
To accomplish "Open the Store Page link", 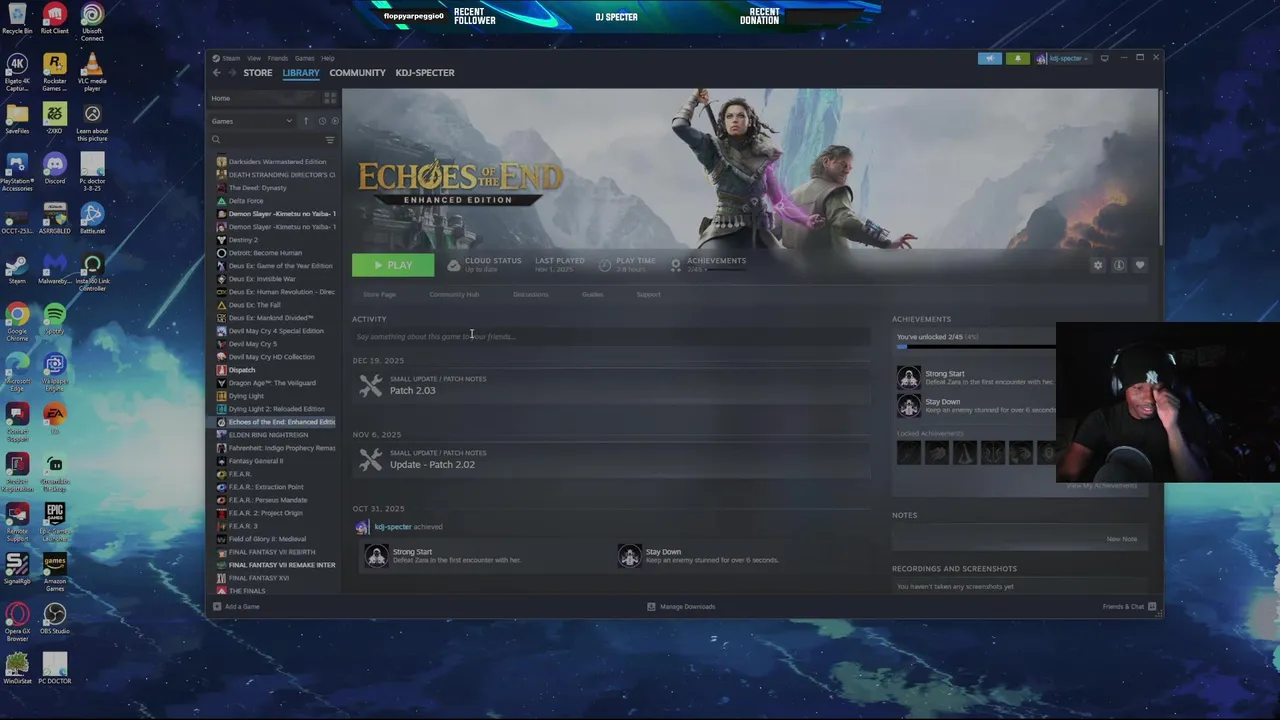I will (x=379, y=294).
